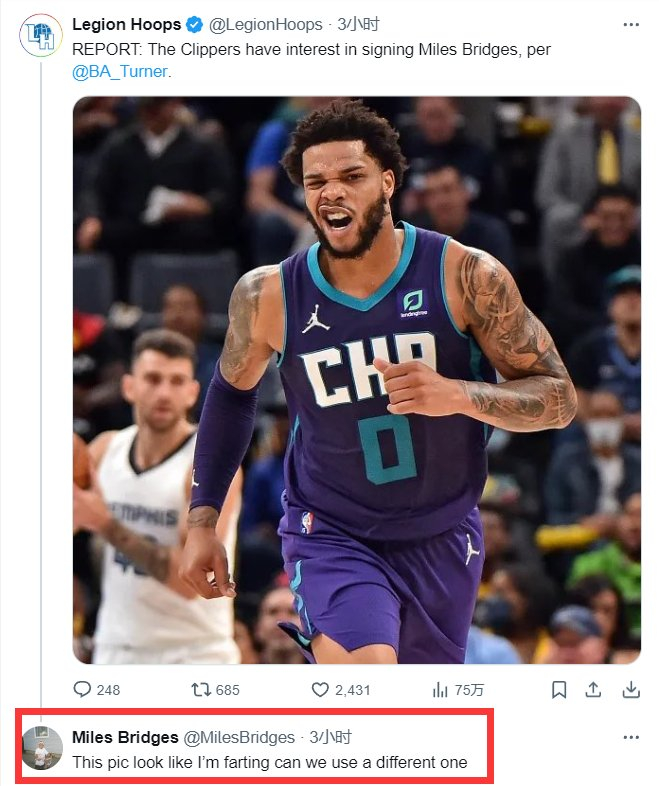Open the @BA_Turner mention link
Image resolution: width=659 pixels, height=786 pixels.
point(119,71)
